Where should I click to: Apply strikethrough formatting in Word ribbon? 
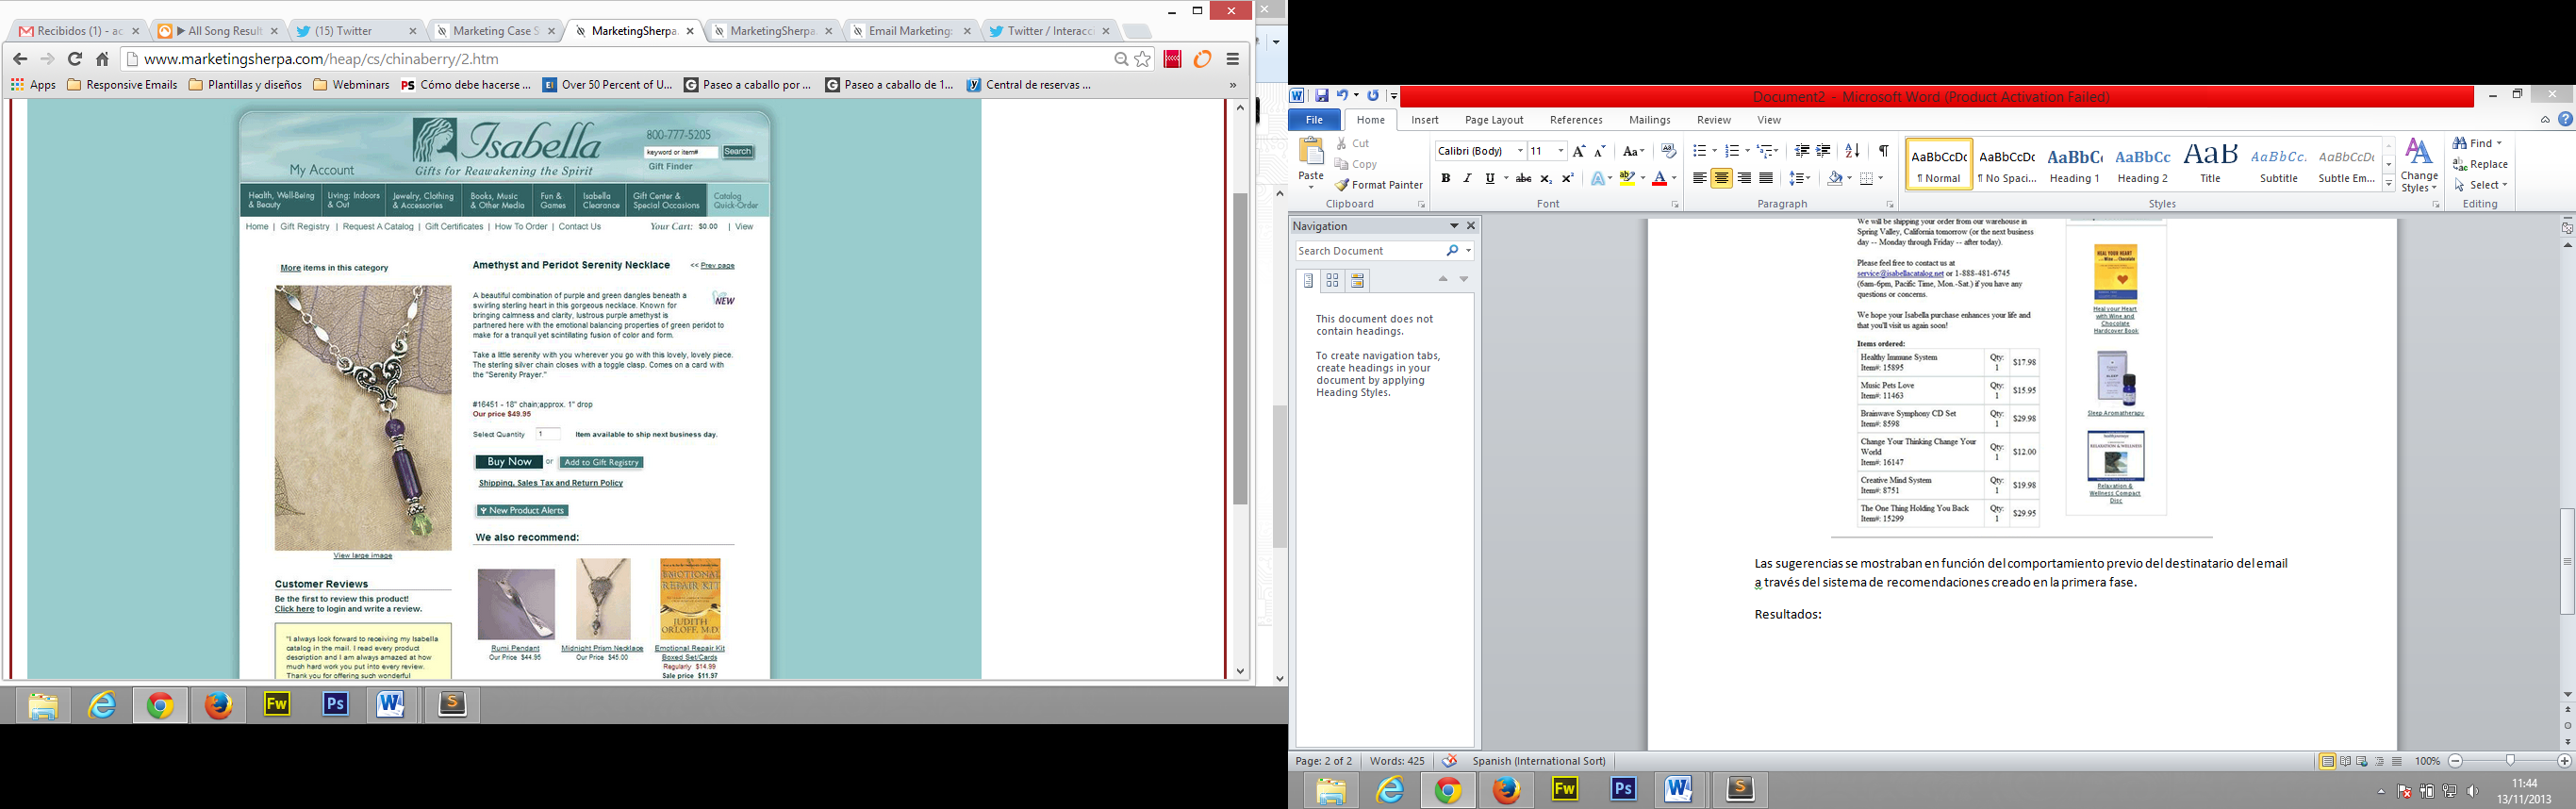click(1523, 178)
